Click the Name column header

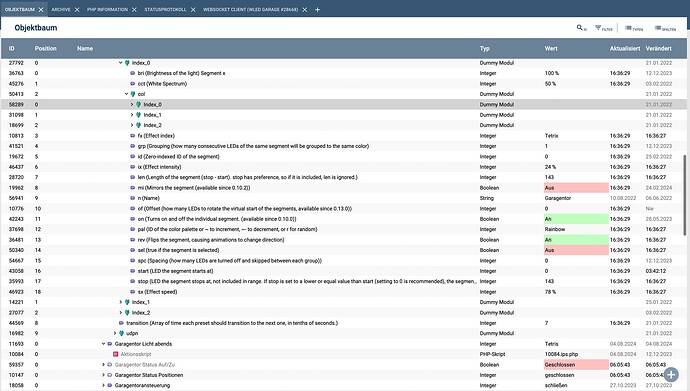tap(85, 48)
